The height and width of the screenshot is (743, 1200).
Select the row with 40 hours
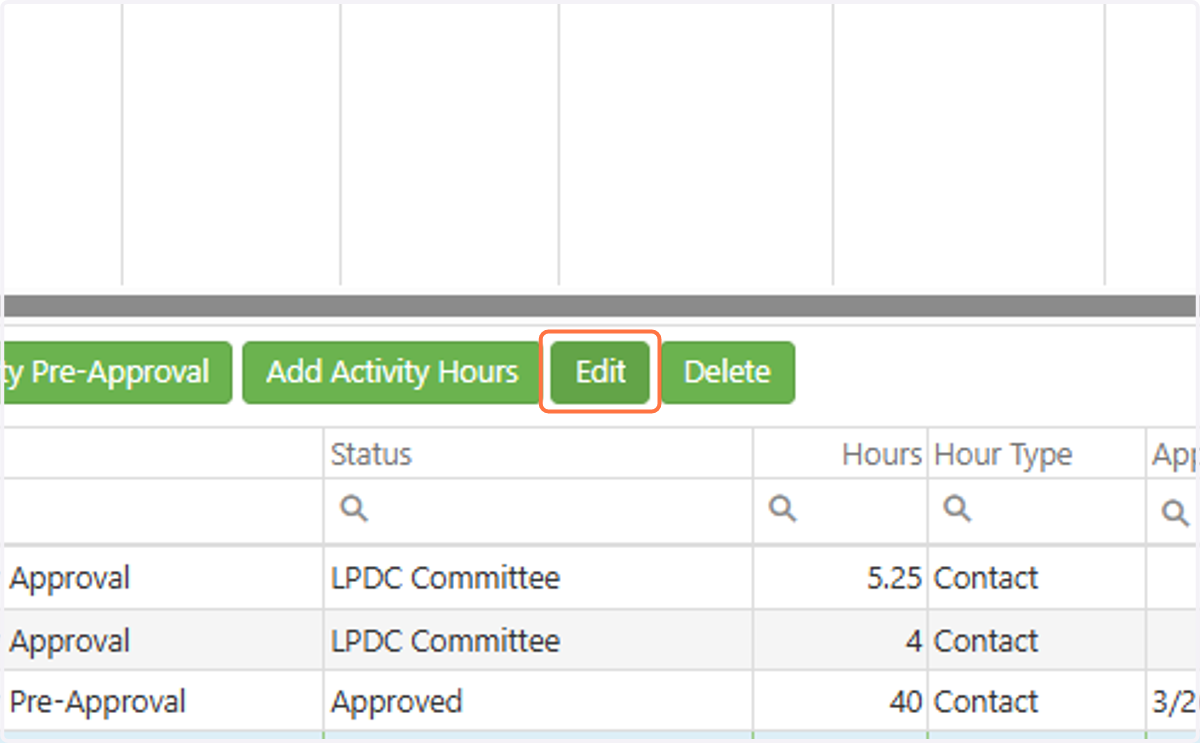[600, 702]
